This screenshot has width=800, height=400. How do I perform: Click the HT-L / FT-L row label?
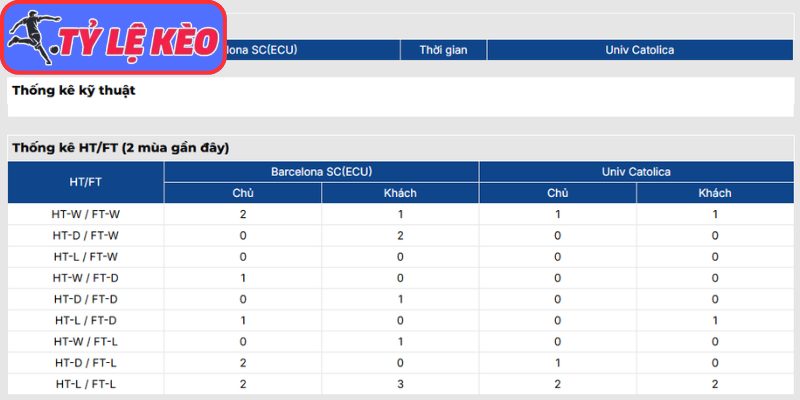click(86, 383)
